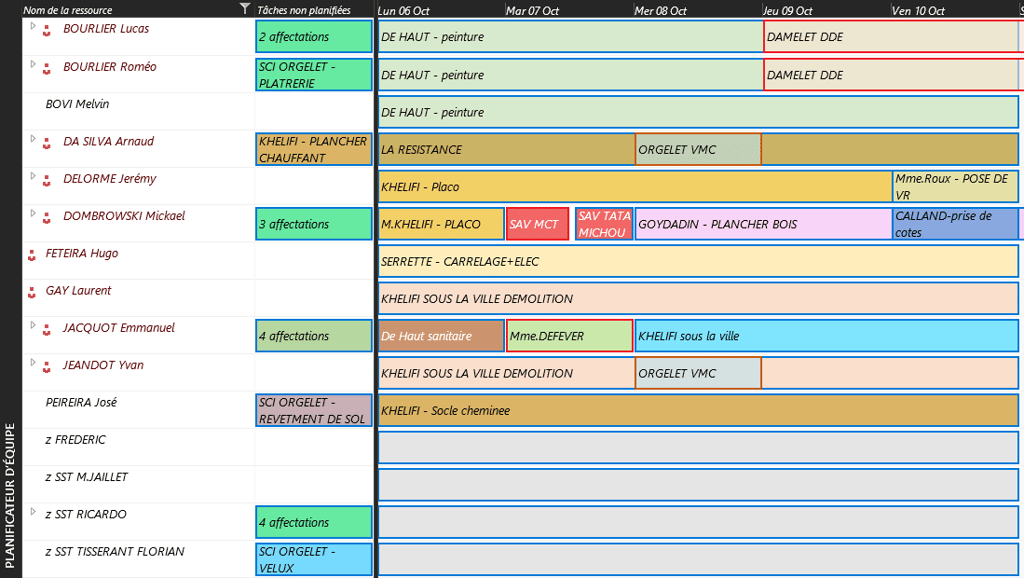Select the Mme.DEFEVER task
Image resolution: width=1024 pixels, height=578 pixels.
[569, 336]
